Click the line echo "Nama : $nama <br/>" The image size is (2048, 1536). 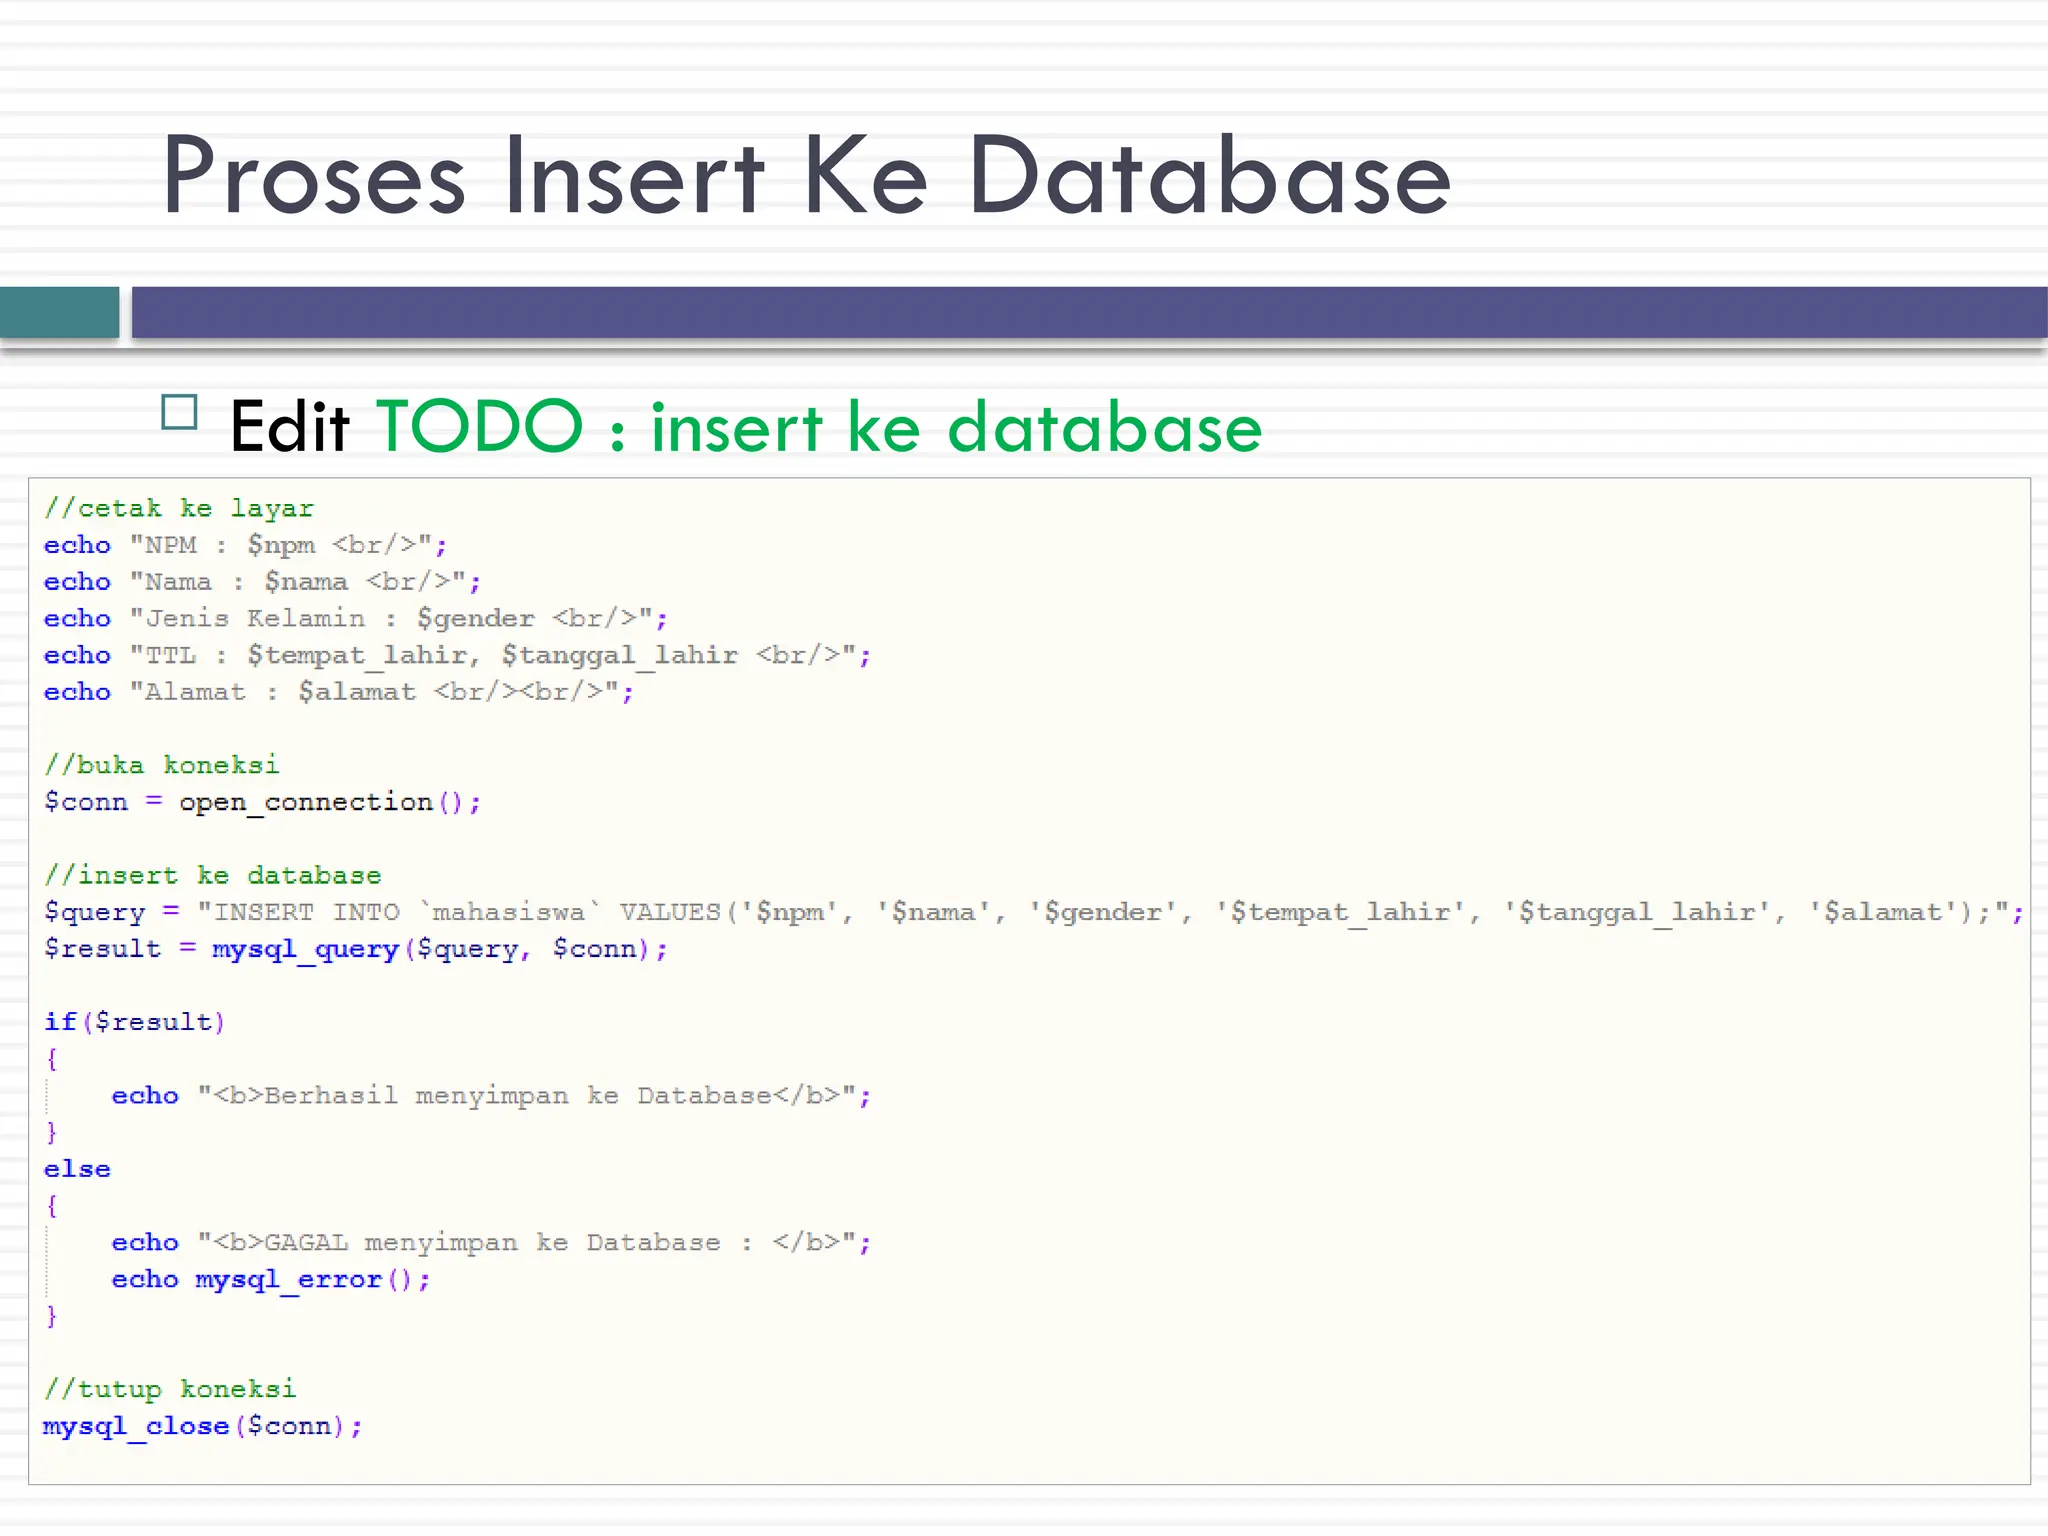[262, 582]
